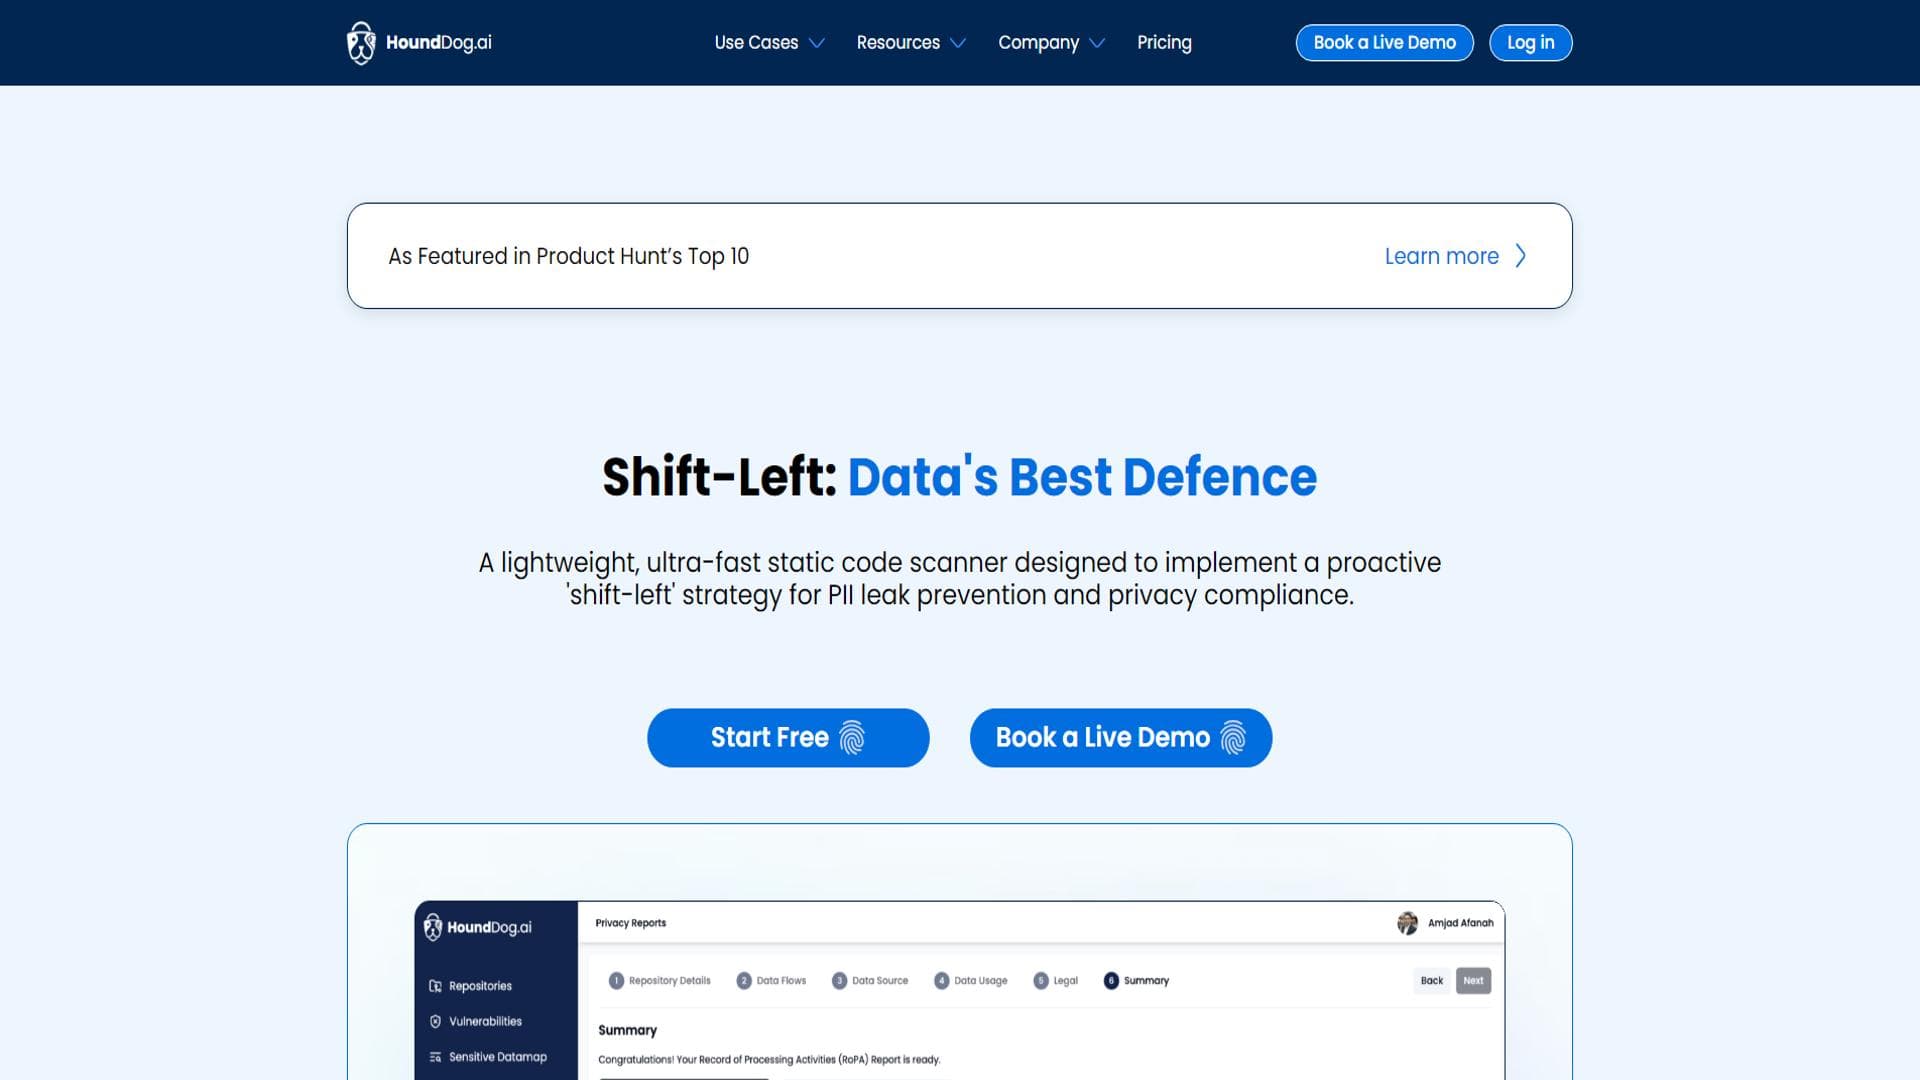
Task: Click the Vulnerabilities shield icon
Action: [x=435, y=1021]
